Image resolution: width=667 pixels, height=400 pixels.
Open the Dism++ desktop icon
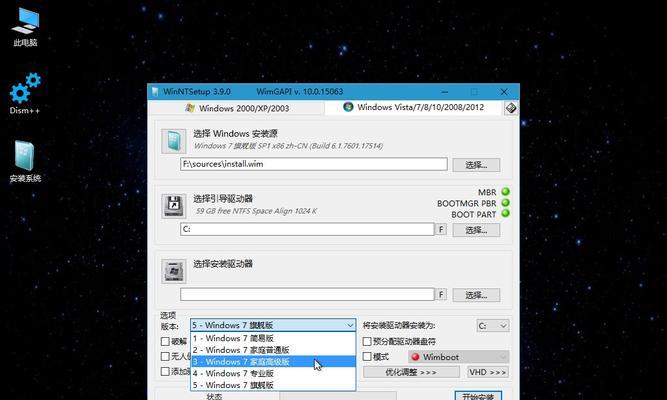coord(25,93)
